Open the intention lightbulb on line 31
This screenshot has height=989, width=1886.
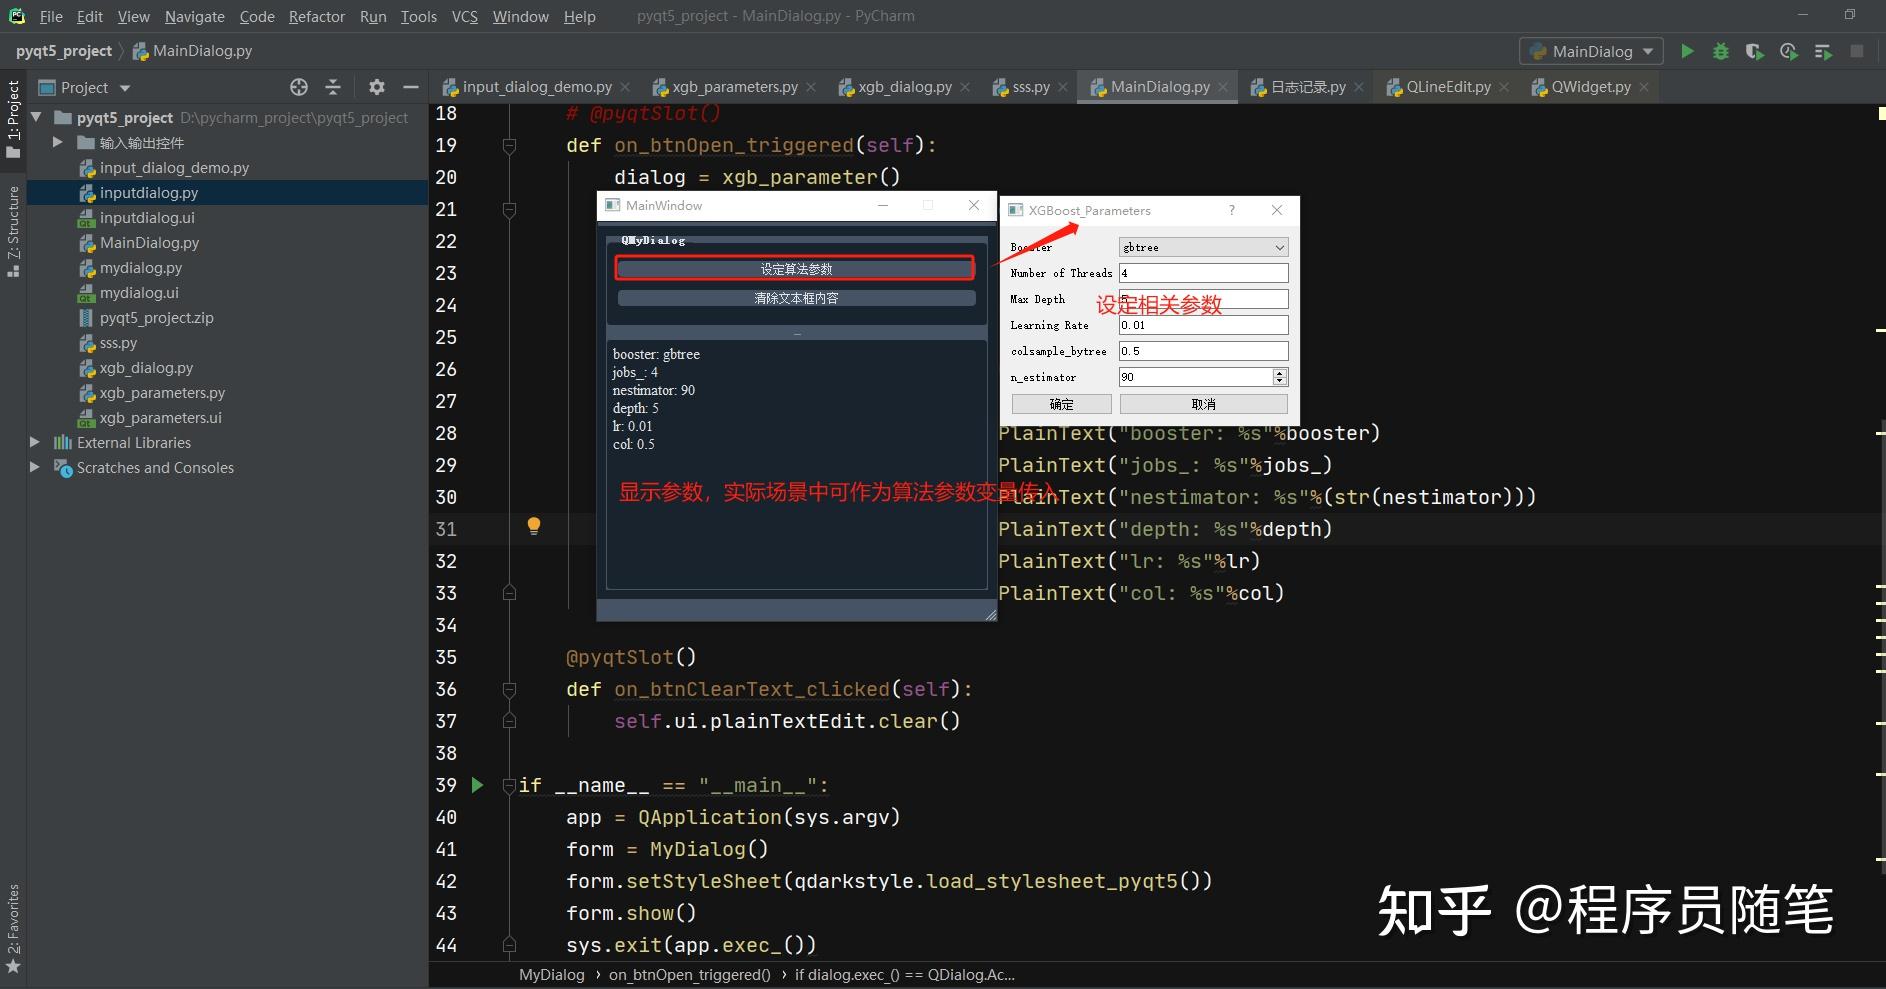coord(534,526)
